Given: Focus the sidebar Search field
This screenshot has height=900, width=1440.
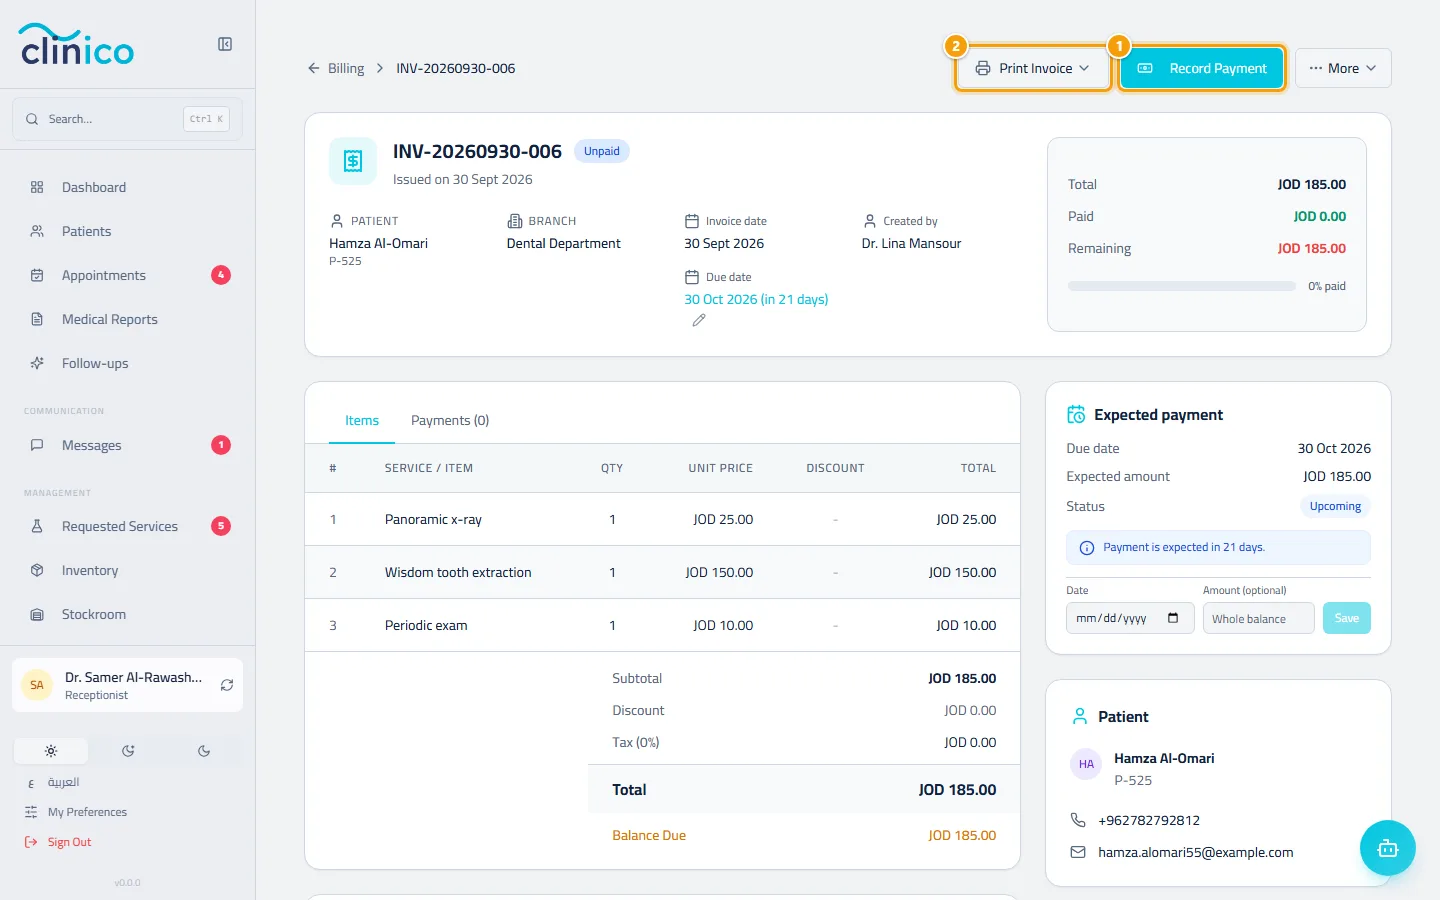Looking at the screenshot, I should coord(127,119).
